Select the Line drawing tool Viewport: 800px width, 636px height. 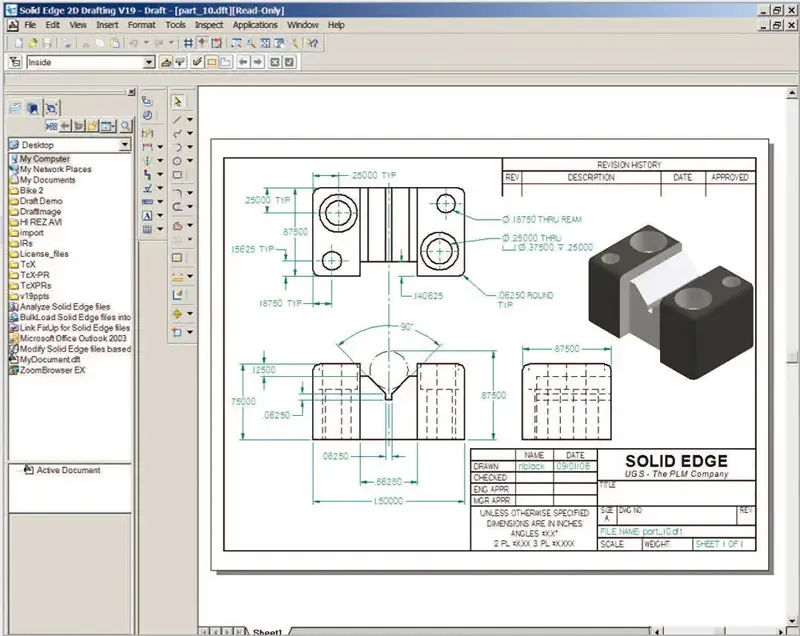coord(177,119)
